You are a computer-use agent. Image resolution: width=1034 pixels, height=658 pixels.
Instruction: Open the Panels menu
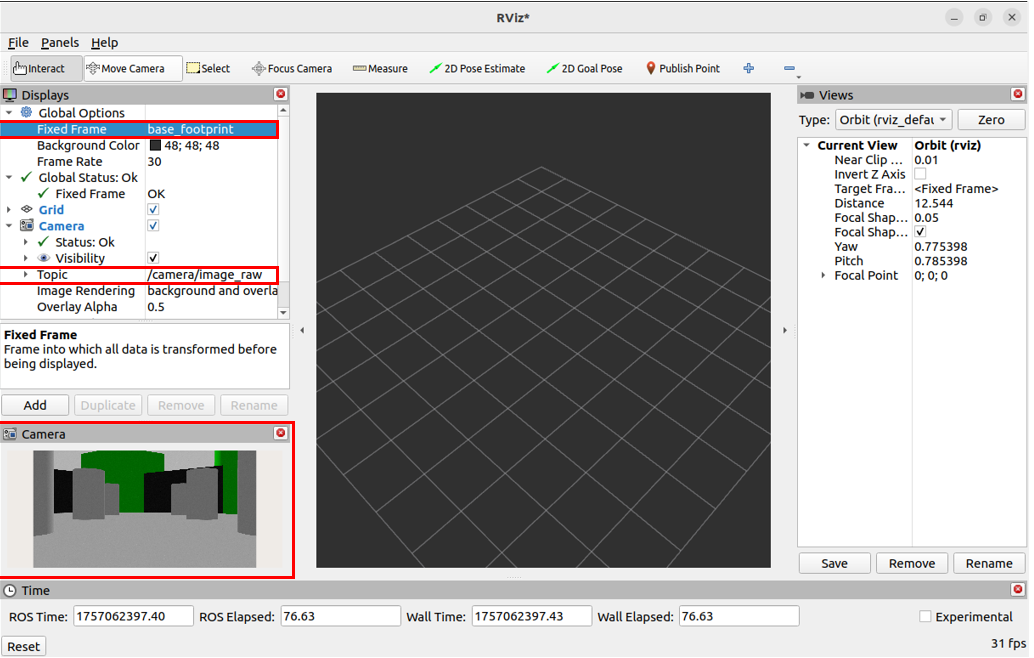[x=59, y=42]
